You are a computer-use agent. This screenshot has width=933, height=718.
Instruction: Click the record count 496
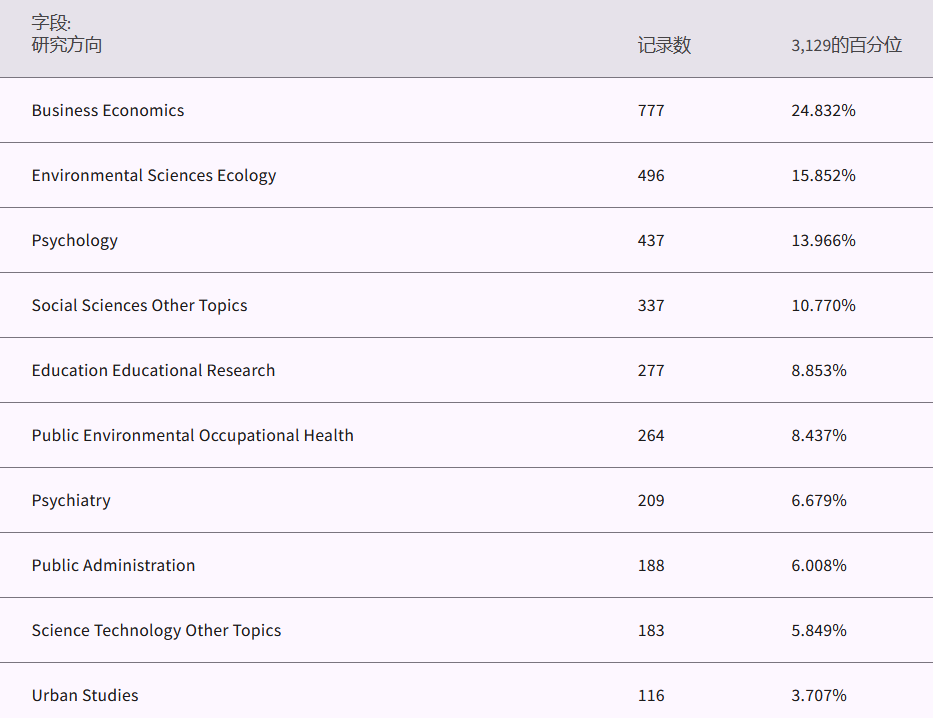(651, 175)
